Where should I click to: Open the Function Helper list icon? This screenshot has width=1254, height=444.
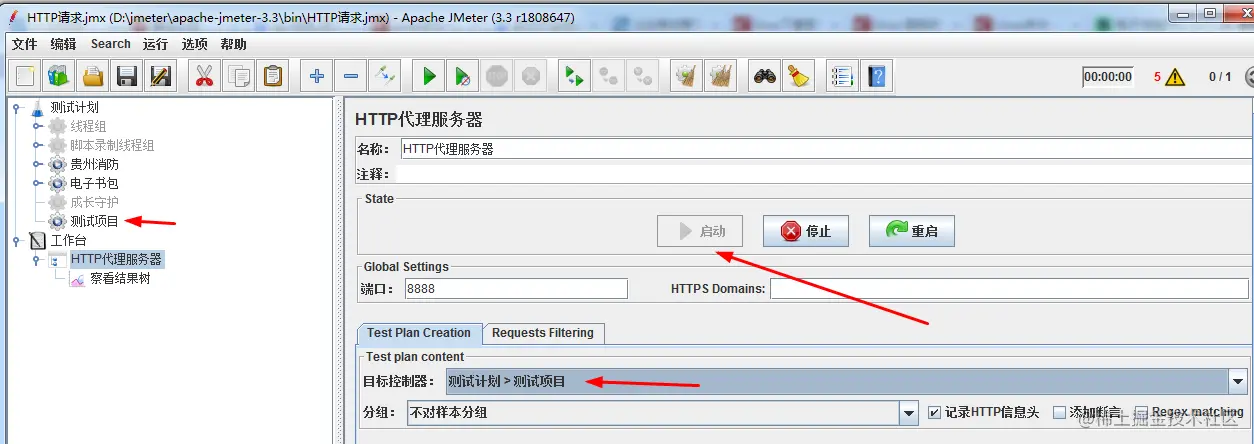point(843,76)
